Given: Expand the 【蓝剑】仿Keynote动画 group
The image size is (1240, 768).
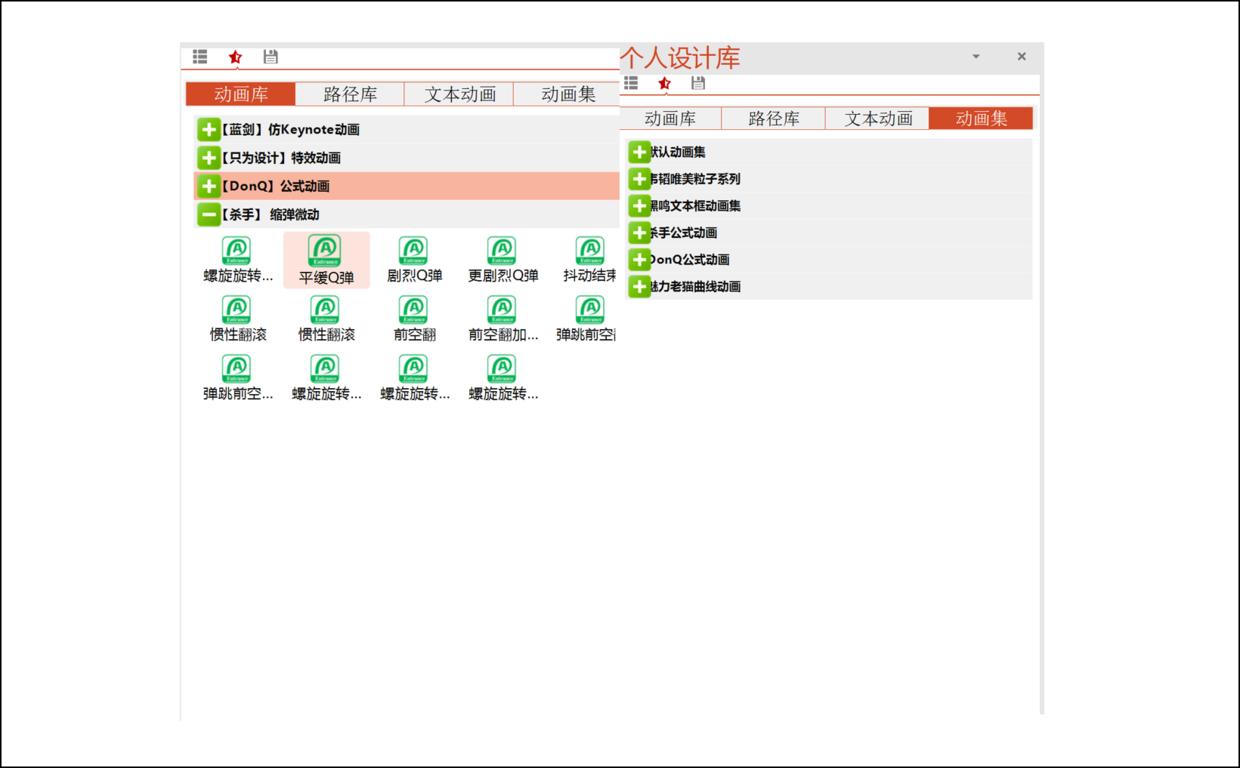Looking at the screenshot, I should point(208,130).
